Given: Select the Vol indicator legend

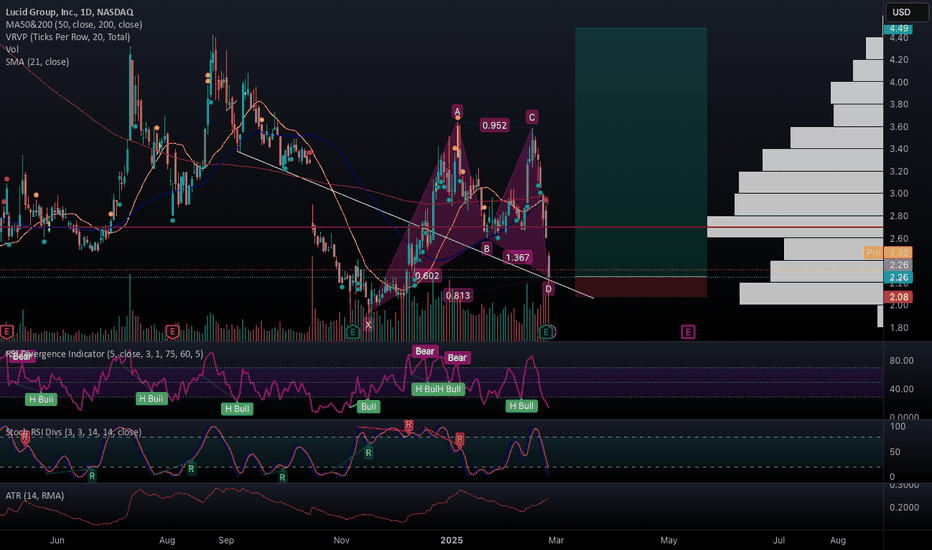Looking at the screenshot, I should point(12,49).
